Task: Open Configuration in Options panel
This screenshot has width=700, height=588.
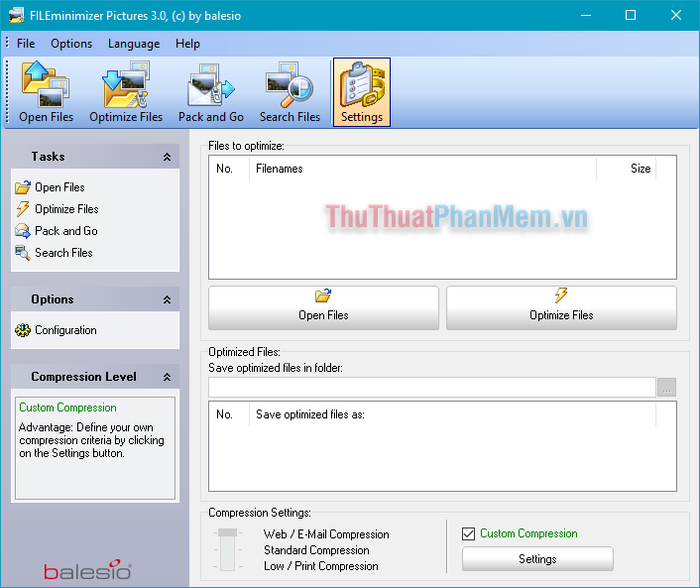Action: pyautogui.click(x=56, y=330)
